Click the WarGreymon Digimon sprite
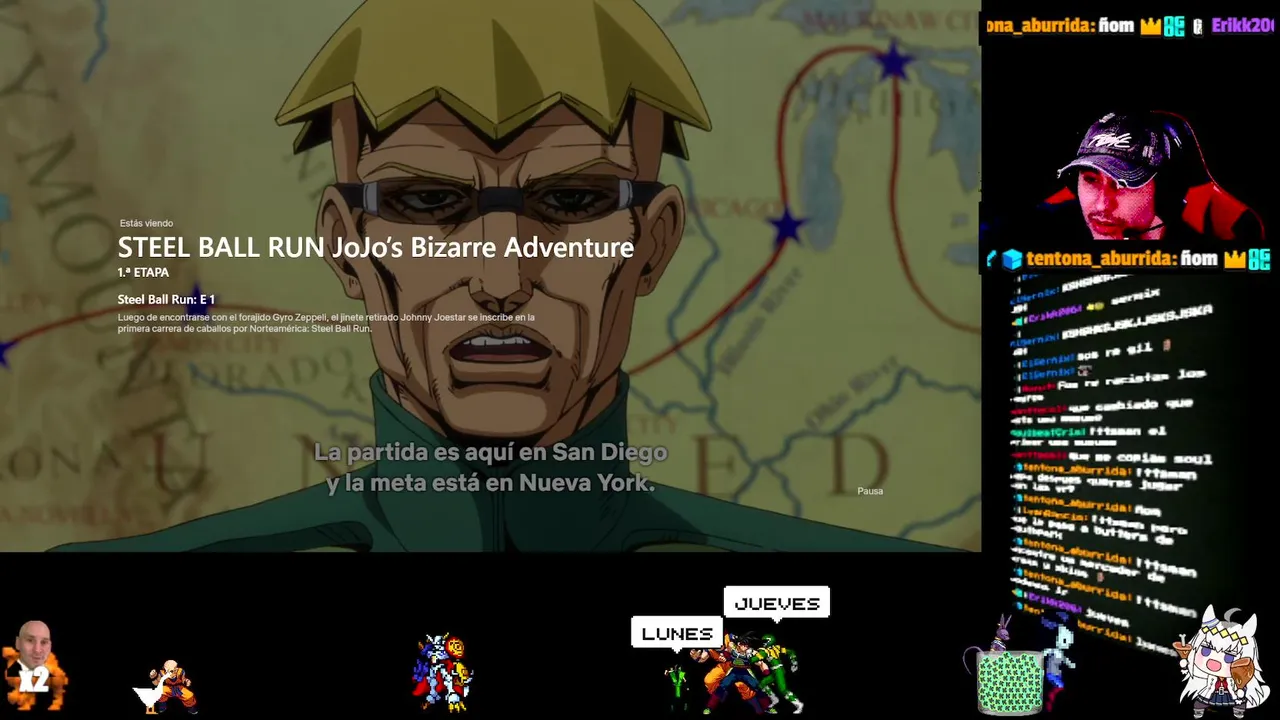The image size is (1280, 720). click(x=444, y=672)
